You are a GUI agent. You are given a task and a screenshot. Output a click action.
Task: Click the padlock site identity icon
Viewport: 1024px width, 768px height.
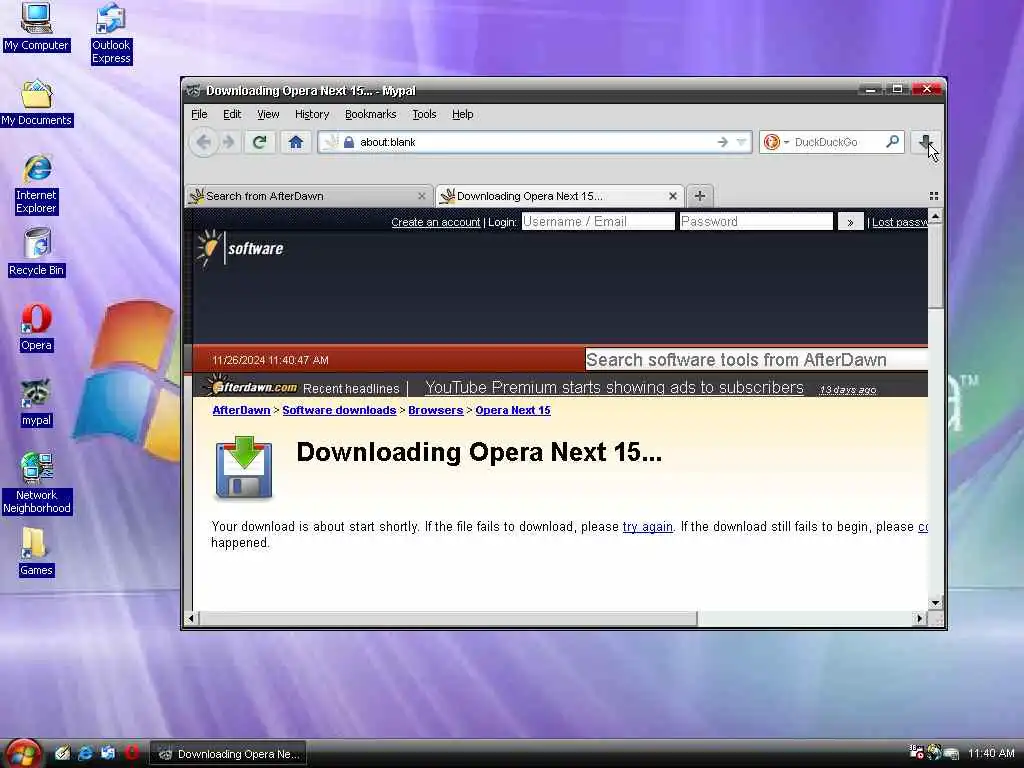pos(349,142)
